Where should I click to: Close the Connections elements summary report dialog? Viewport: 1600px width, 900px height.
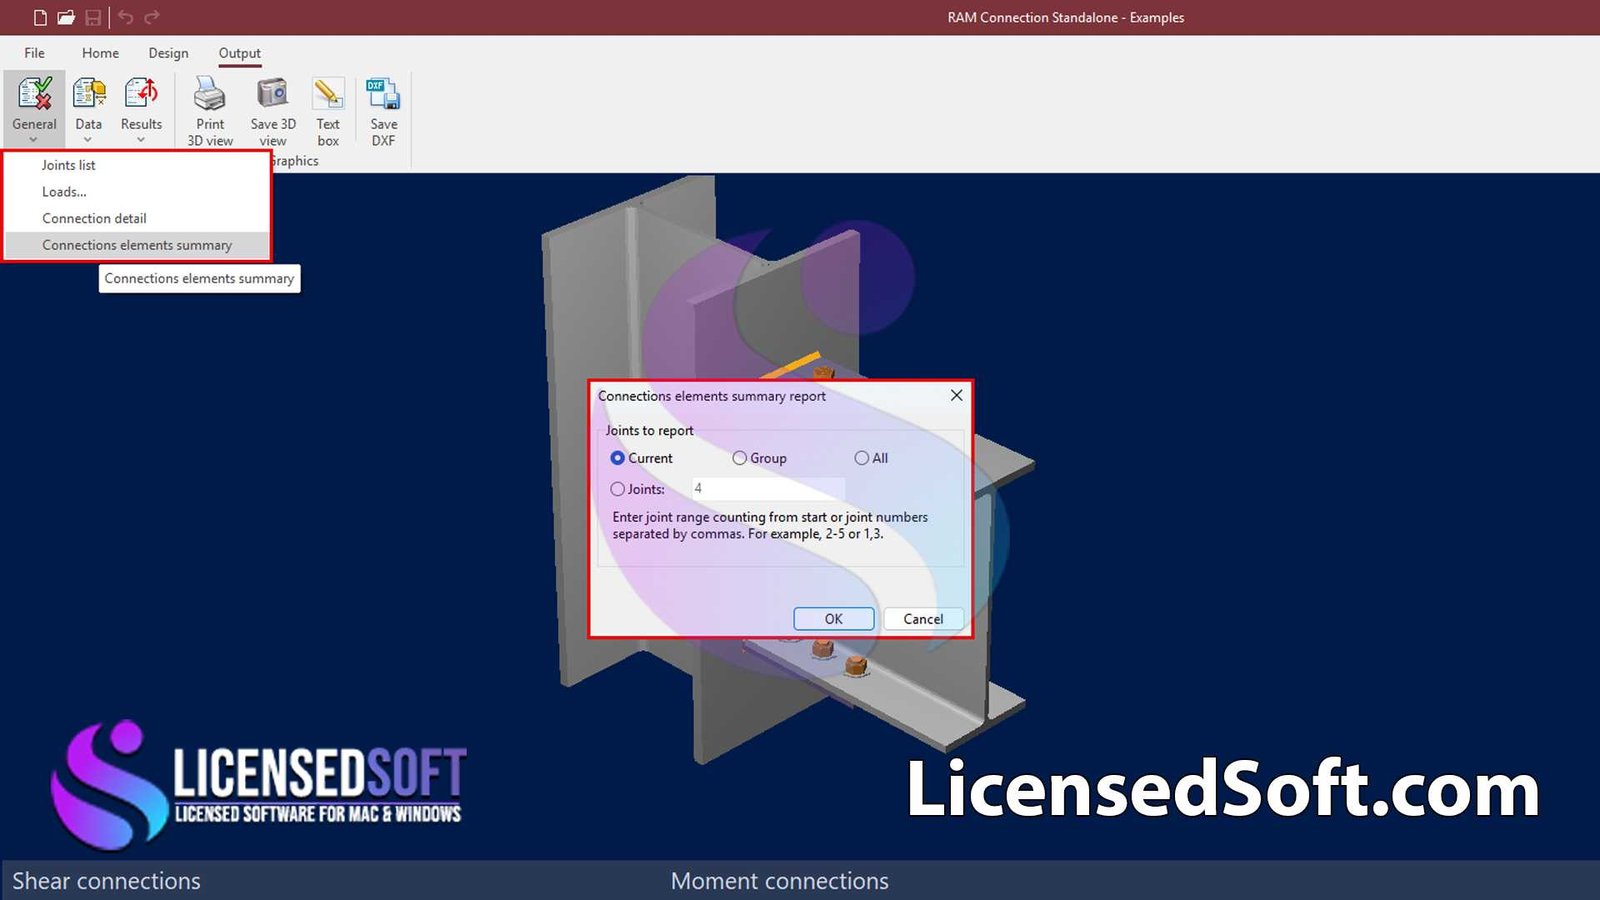956,395
